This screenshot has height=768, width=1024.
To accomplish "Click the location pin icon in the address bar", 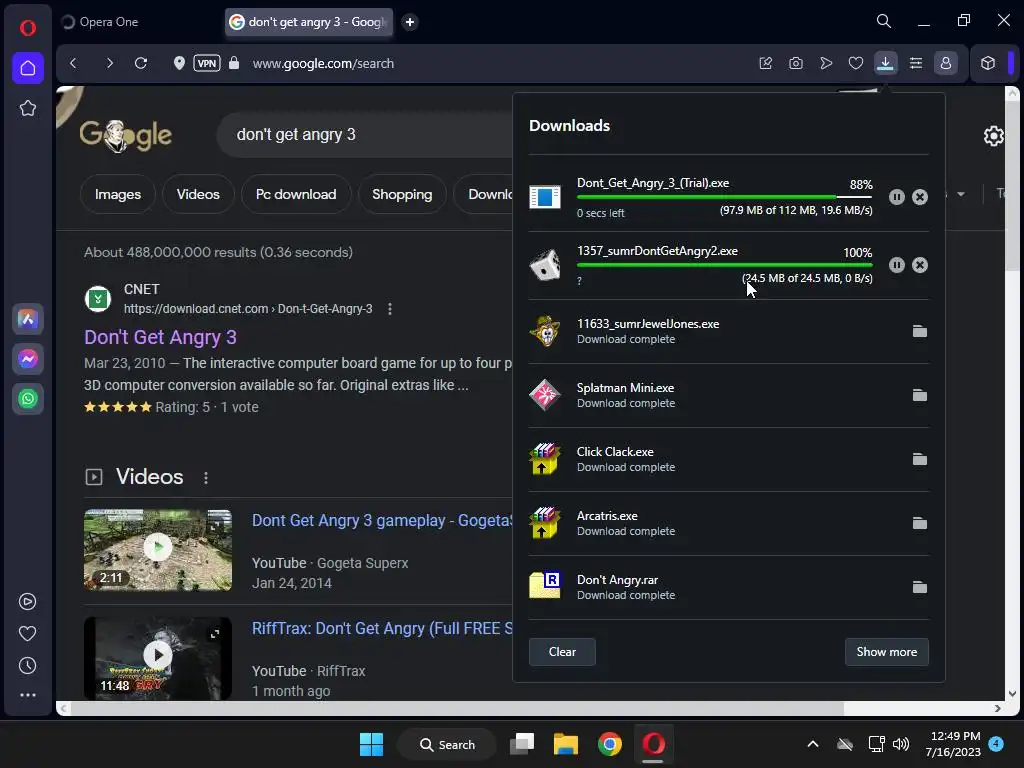I will (179, 63).
